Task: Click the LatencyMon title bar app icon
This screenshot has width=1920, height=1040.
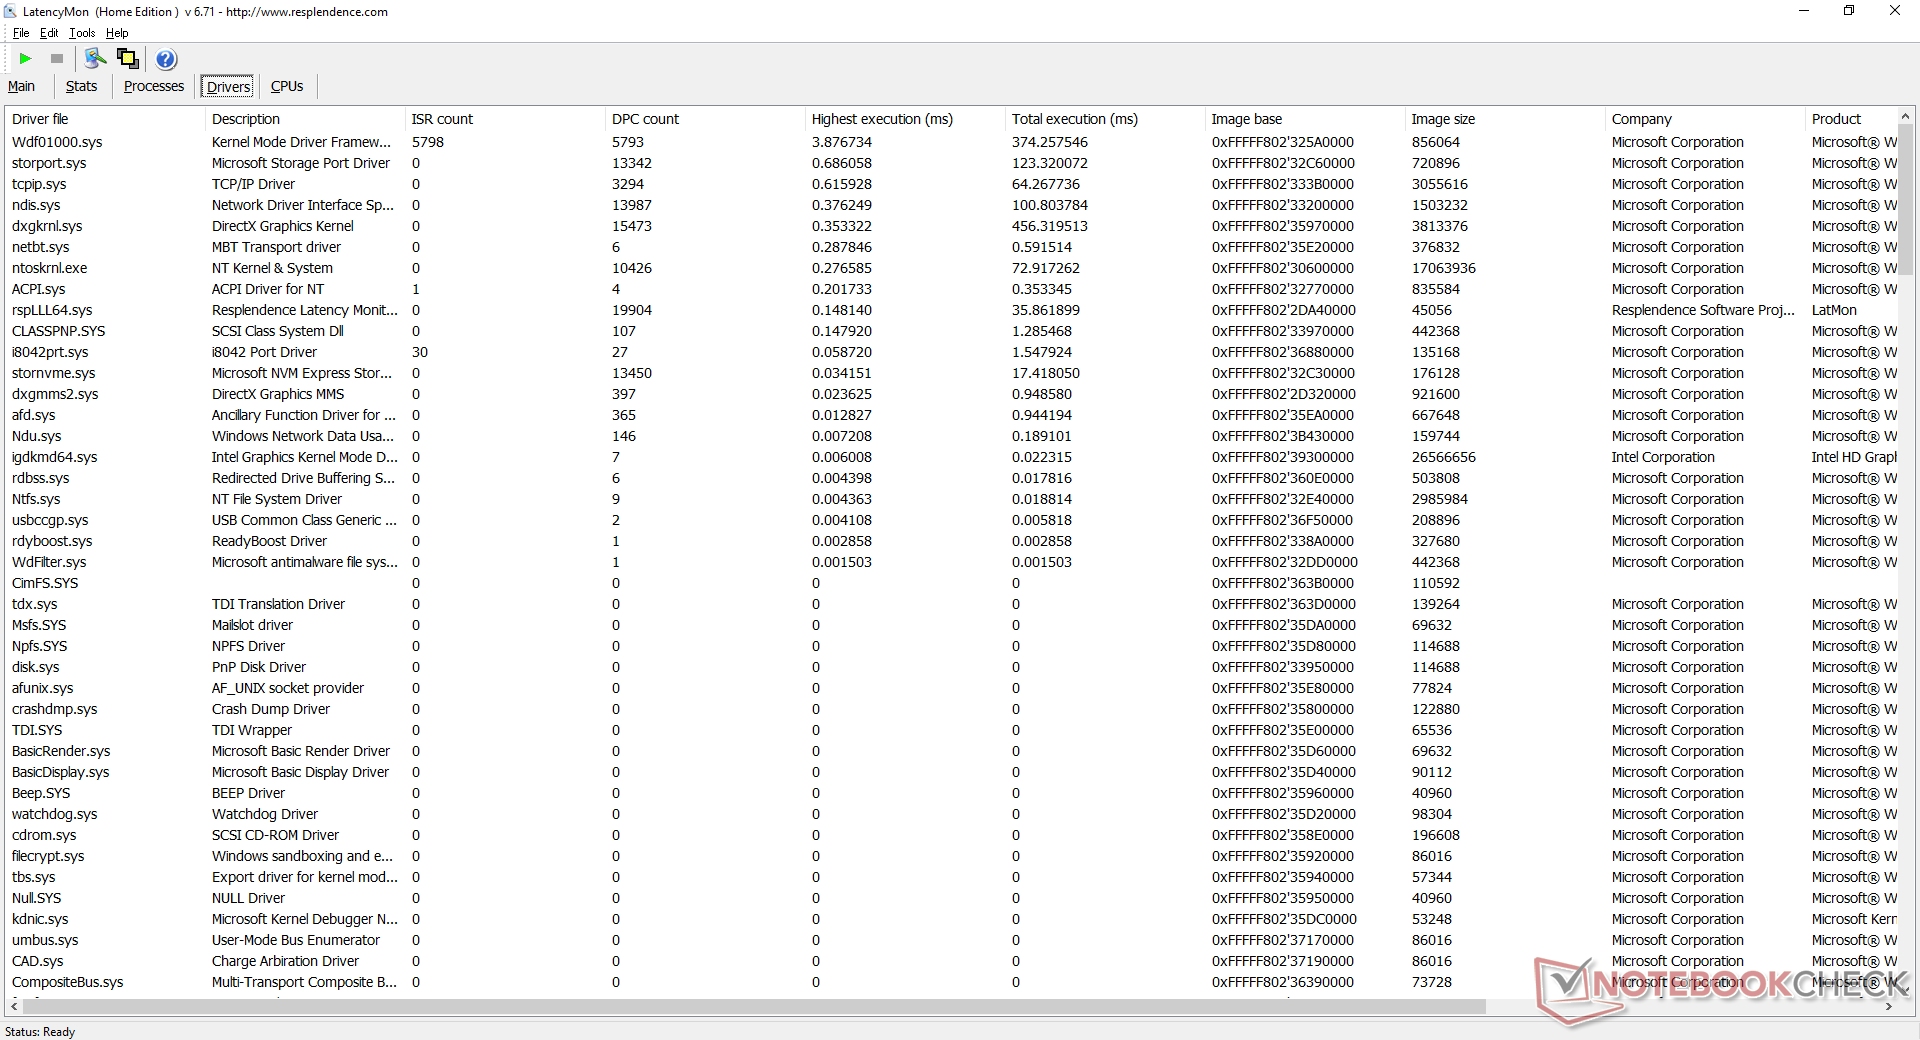Action: pos(10,11)
